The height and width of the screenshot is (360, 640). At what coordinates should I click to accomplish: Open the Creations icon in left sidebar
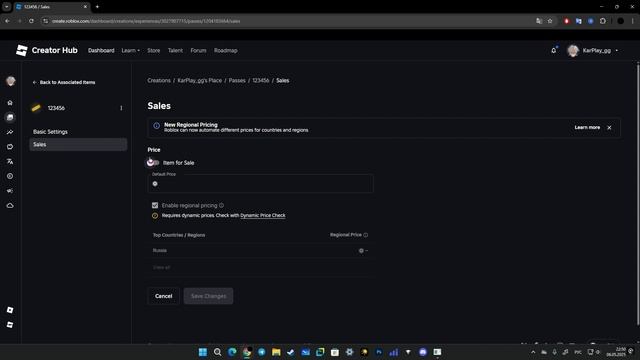[10, 118]
